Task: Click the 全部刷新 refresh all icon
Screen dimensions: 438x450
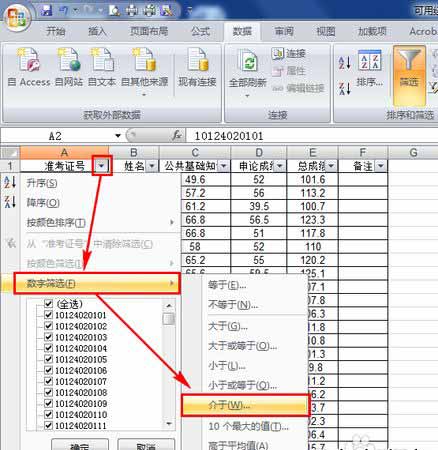Action: coord(247,61)
